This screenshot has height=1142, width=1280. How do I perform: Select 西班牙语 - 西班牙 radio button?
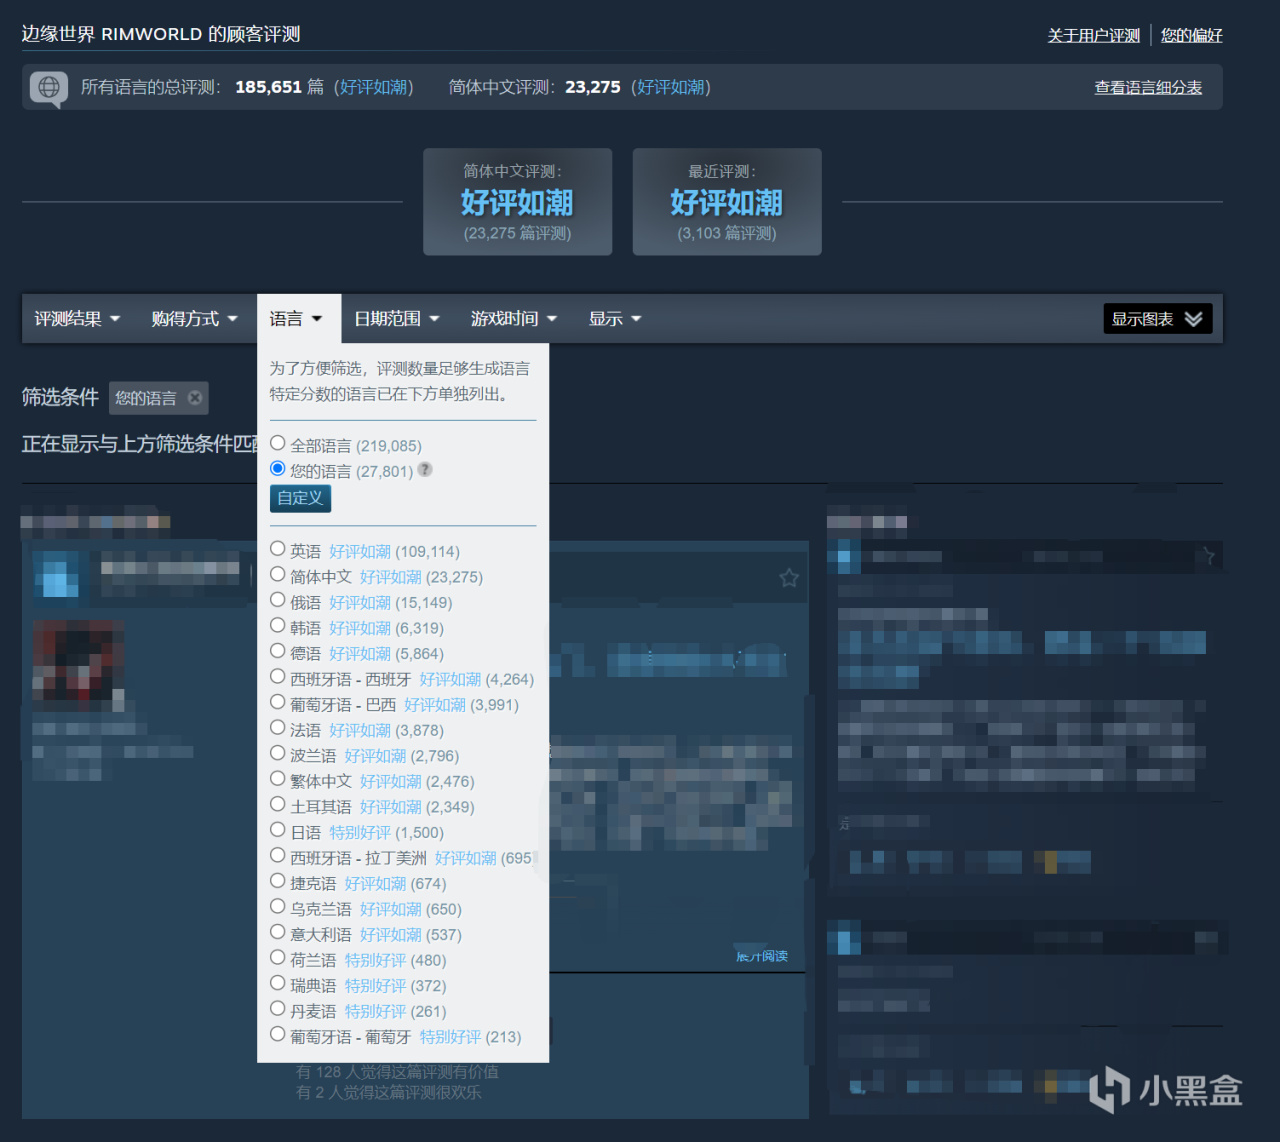[x=278, y=677]
